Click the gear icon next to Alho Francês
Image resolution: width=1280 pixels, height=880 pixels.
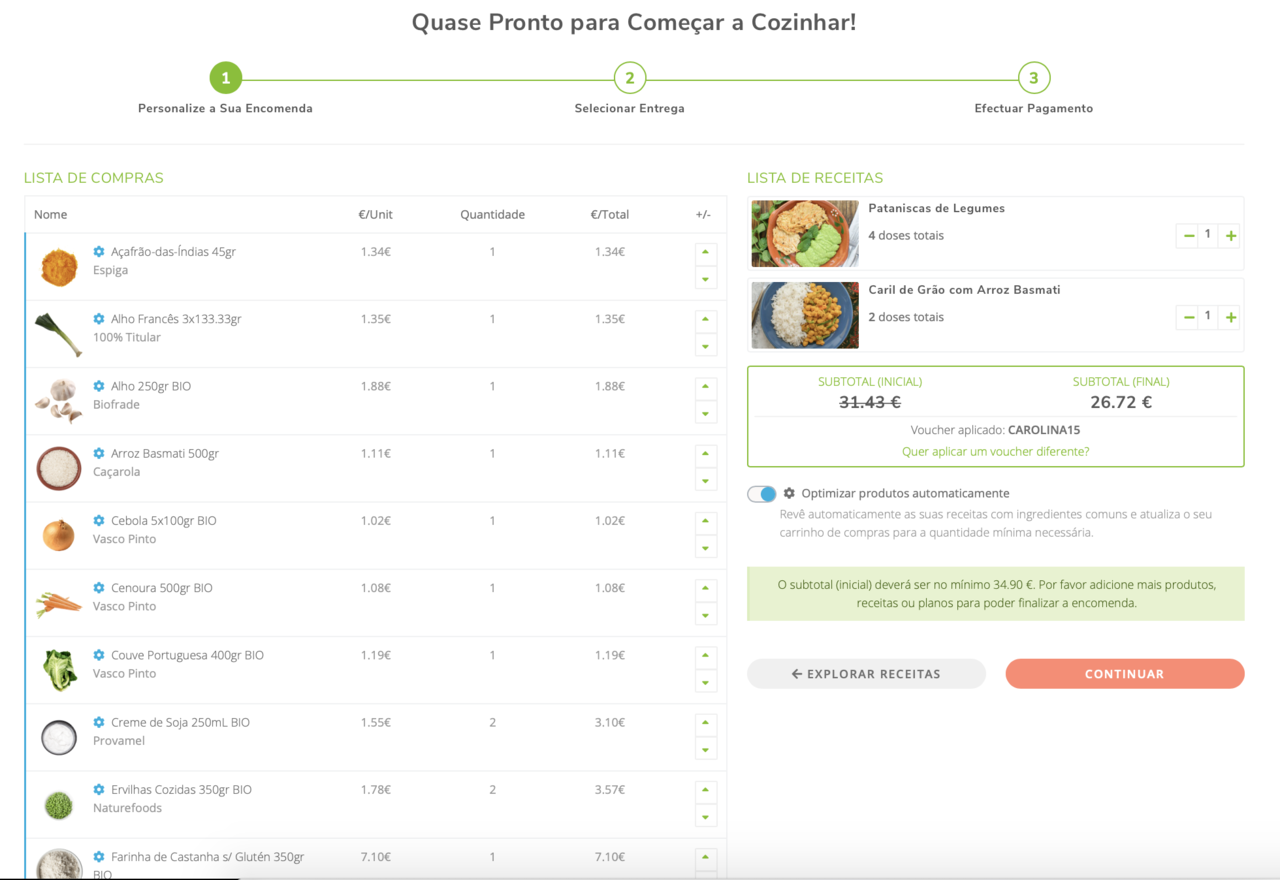99,319
